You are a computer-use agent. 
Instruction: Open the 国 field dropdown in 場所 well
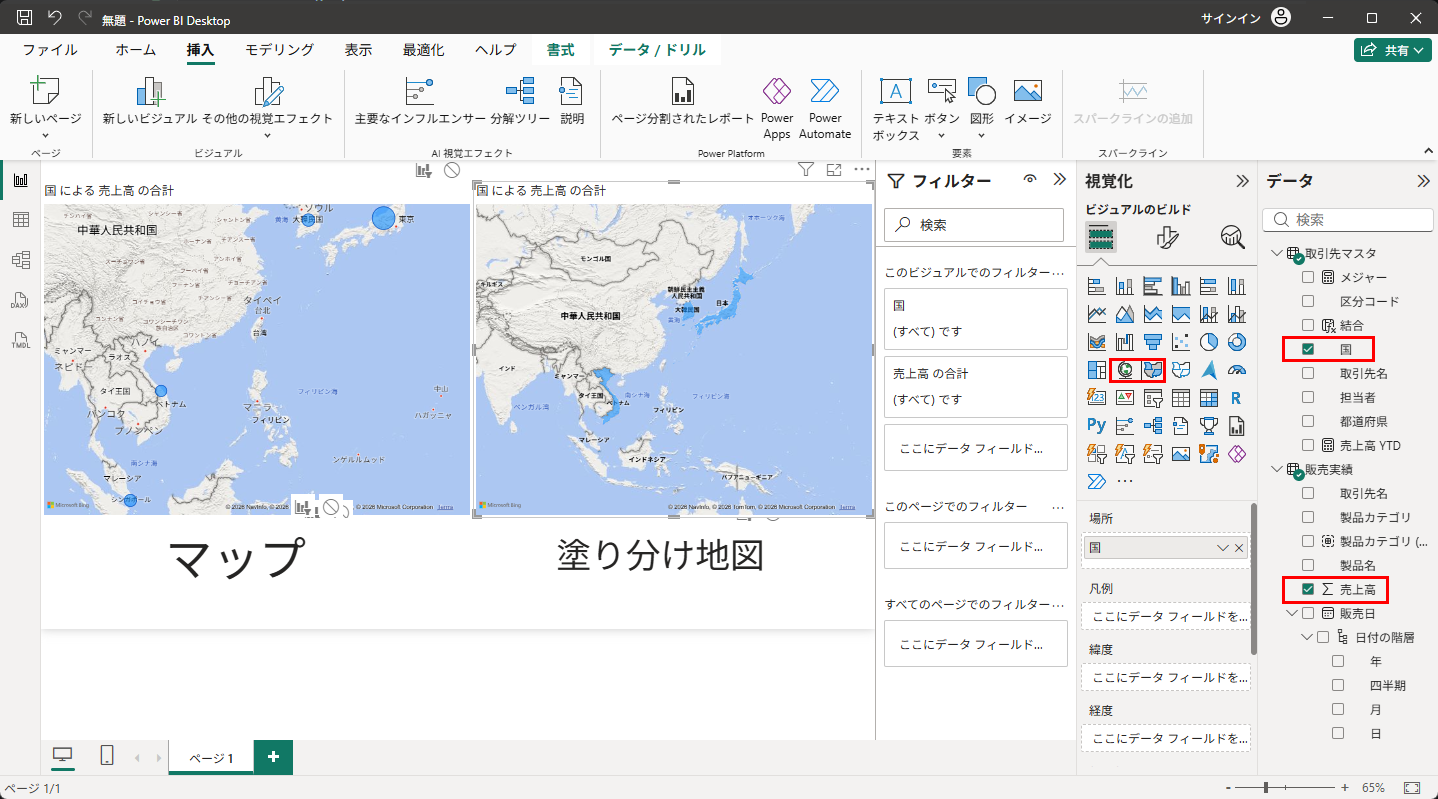[1222, 547]
